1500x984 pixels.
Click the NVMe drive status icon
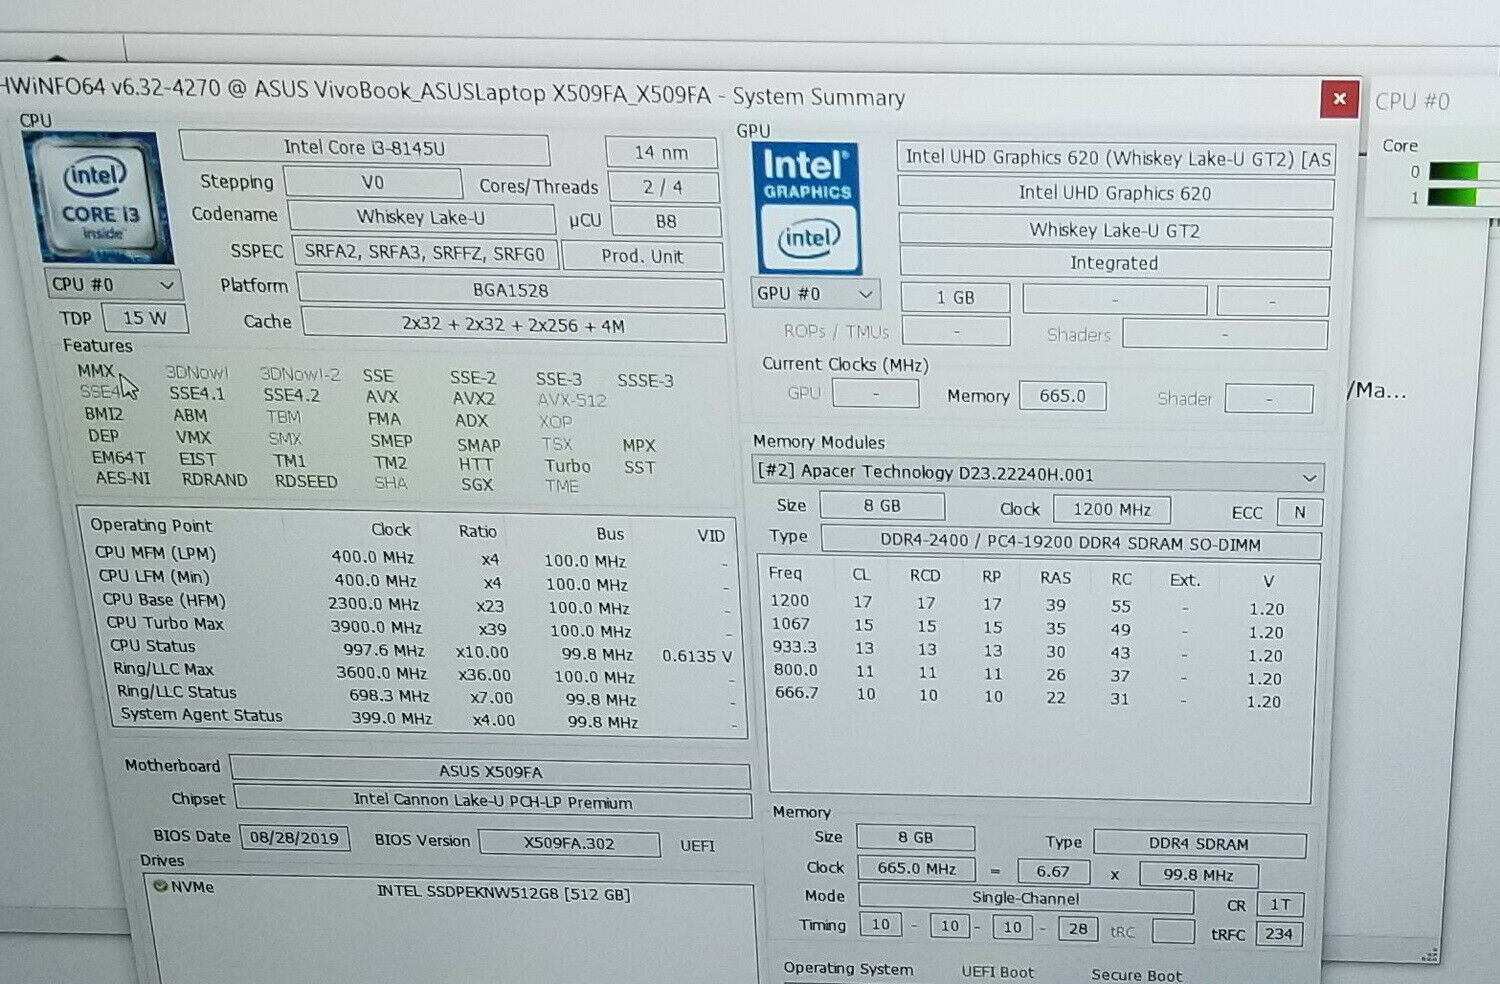click(x=159, y=886)
